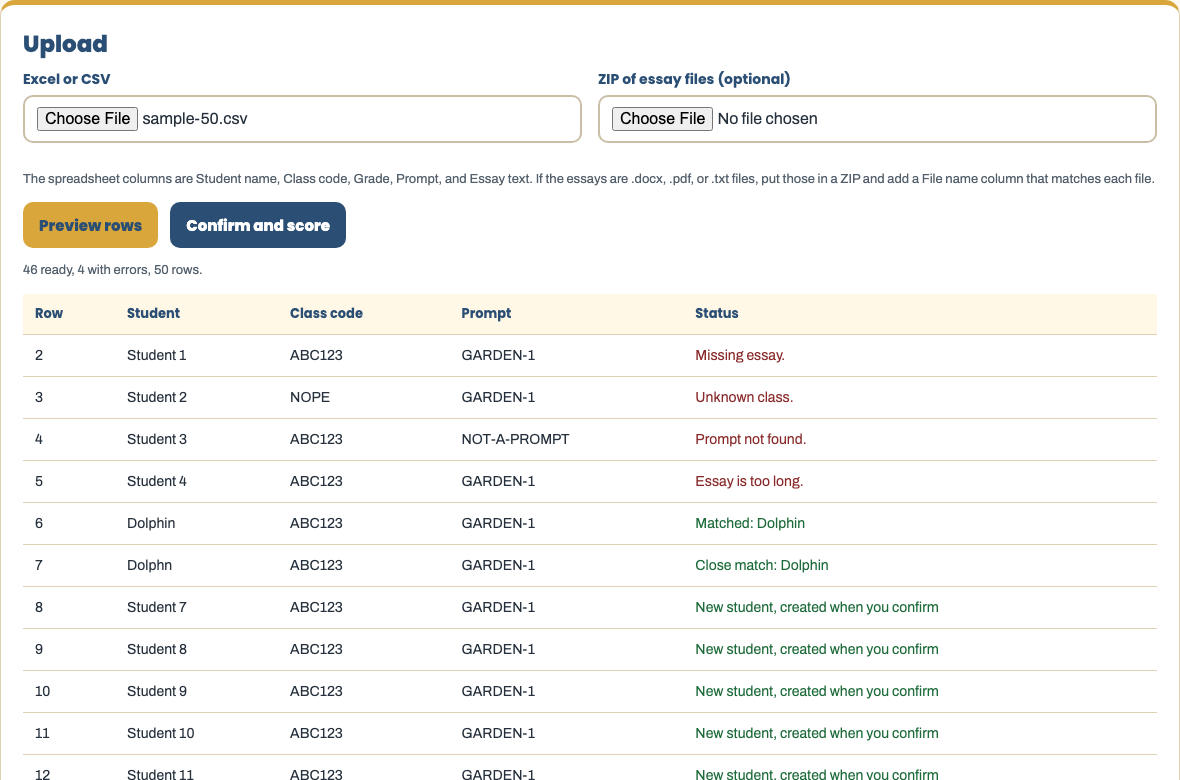Screen dimensions: 1180x780
Task: Click row number 10 cell
Action: [x=42, y=692]
